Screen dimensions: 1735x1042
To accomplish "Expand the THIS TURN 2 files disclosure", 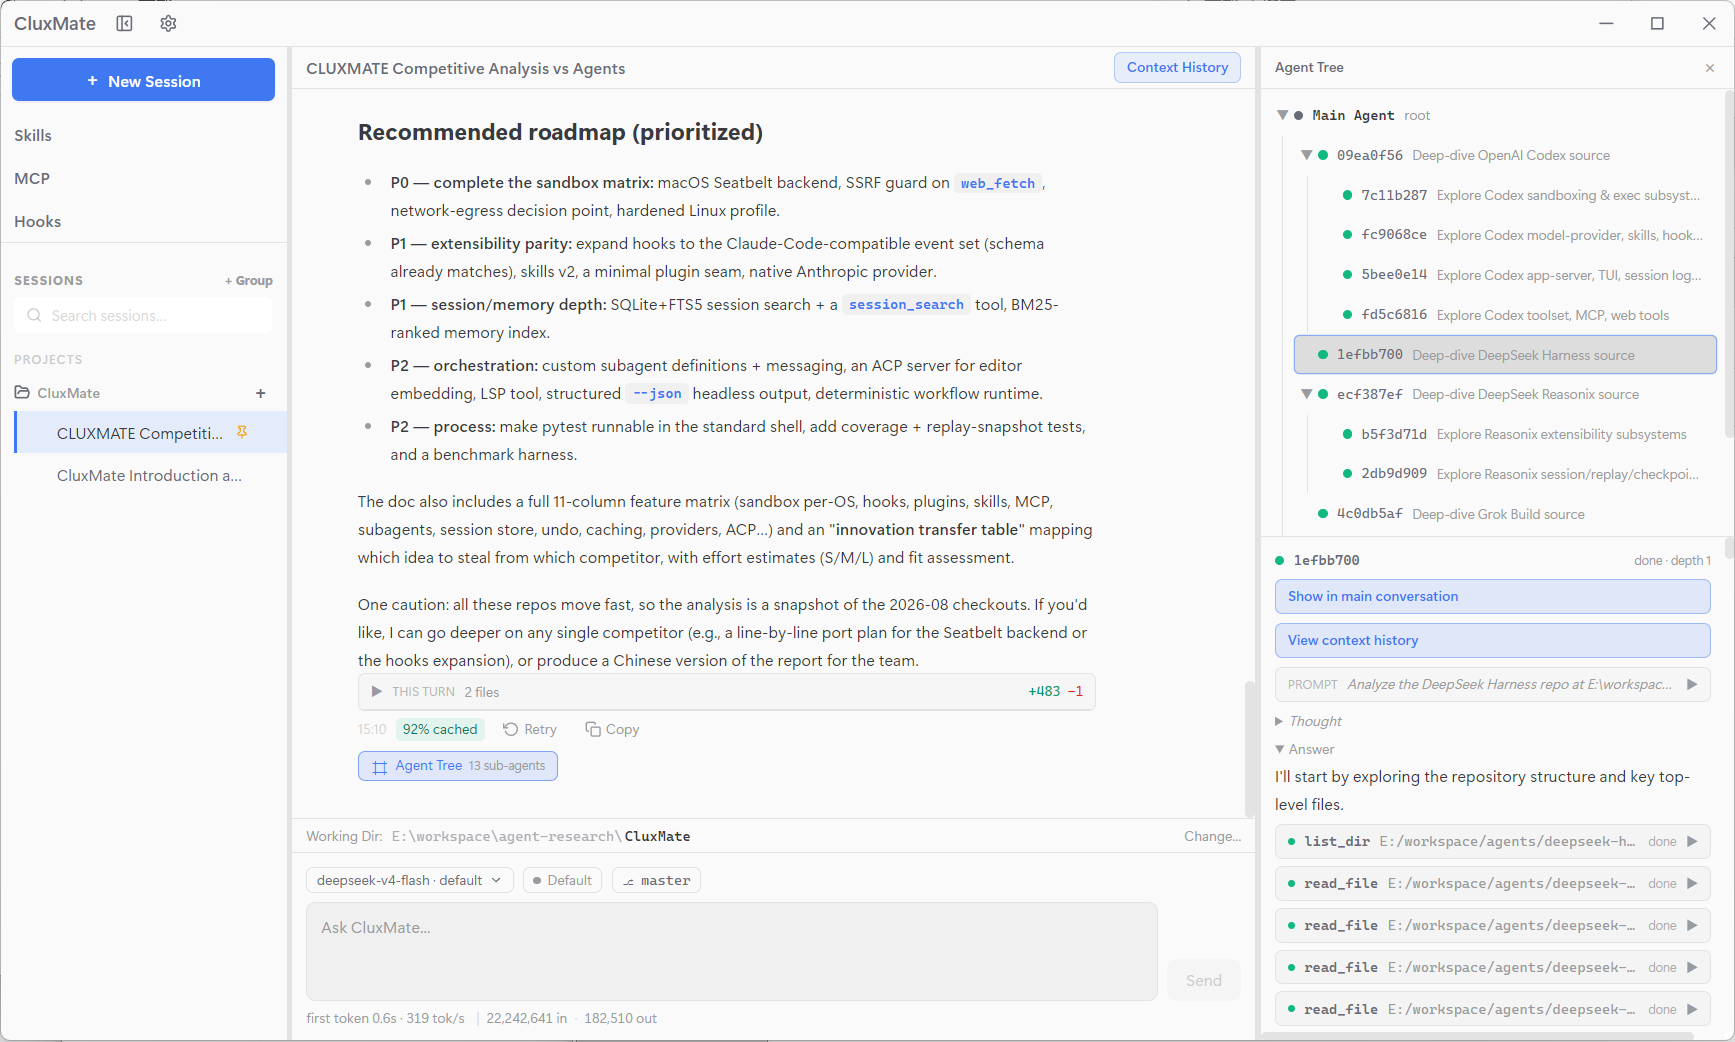I will point(377,691).
